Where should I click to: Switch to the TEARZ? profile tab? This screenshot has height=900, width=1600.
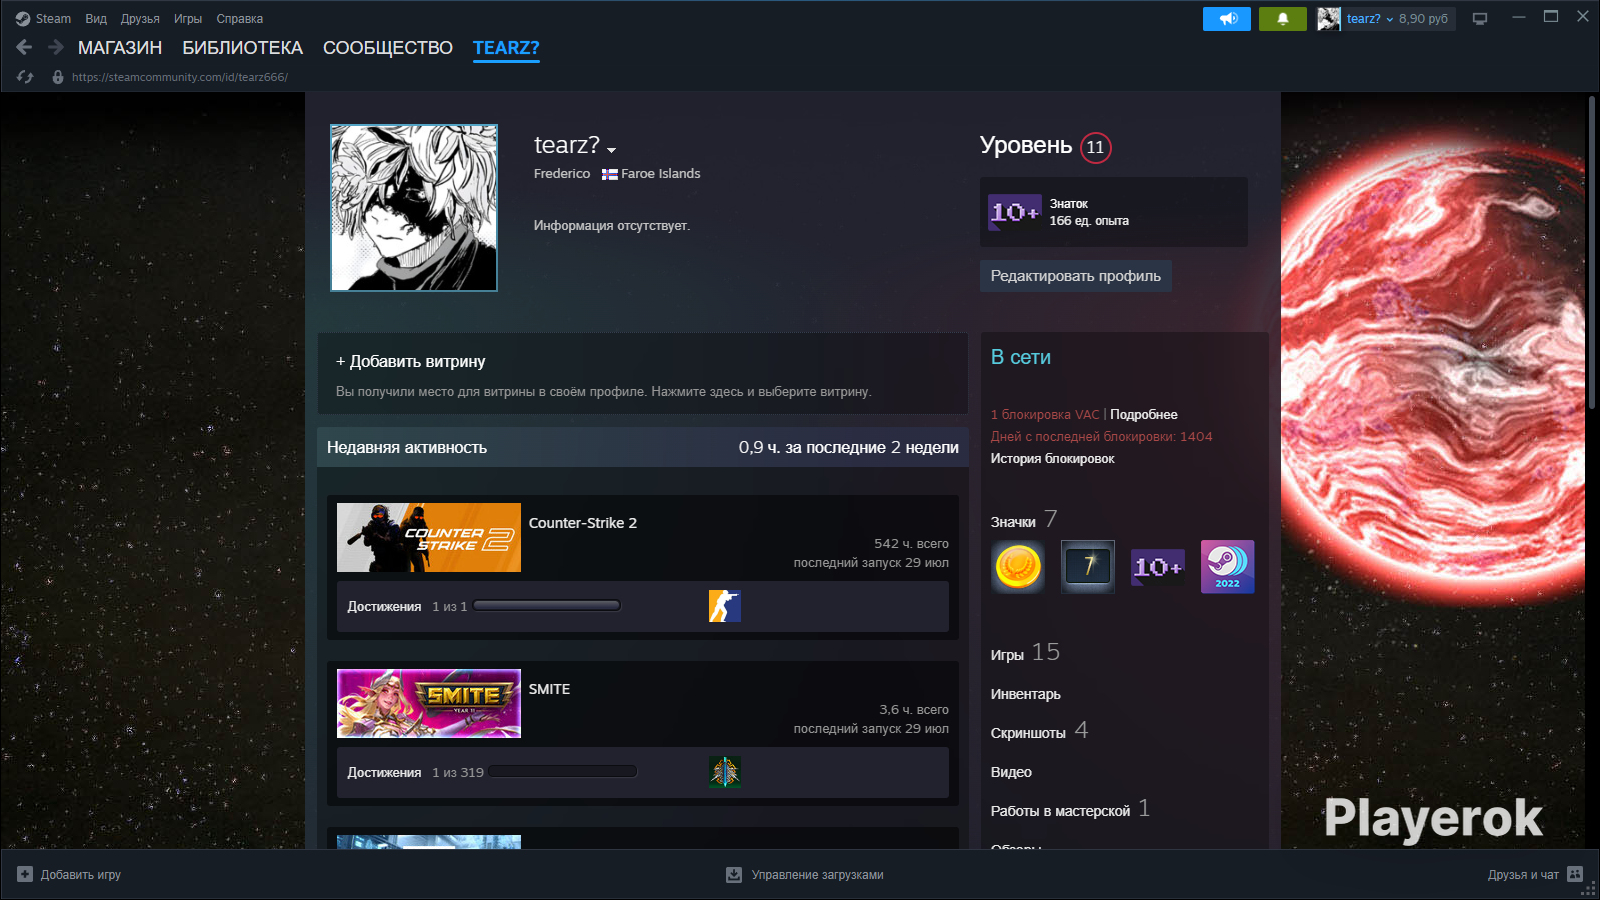pos(506,48)
